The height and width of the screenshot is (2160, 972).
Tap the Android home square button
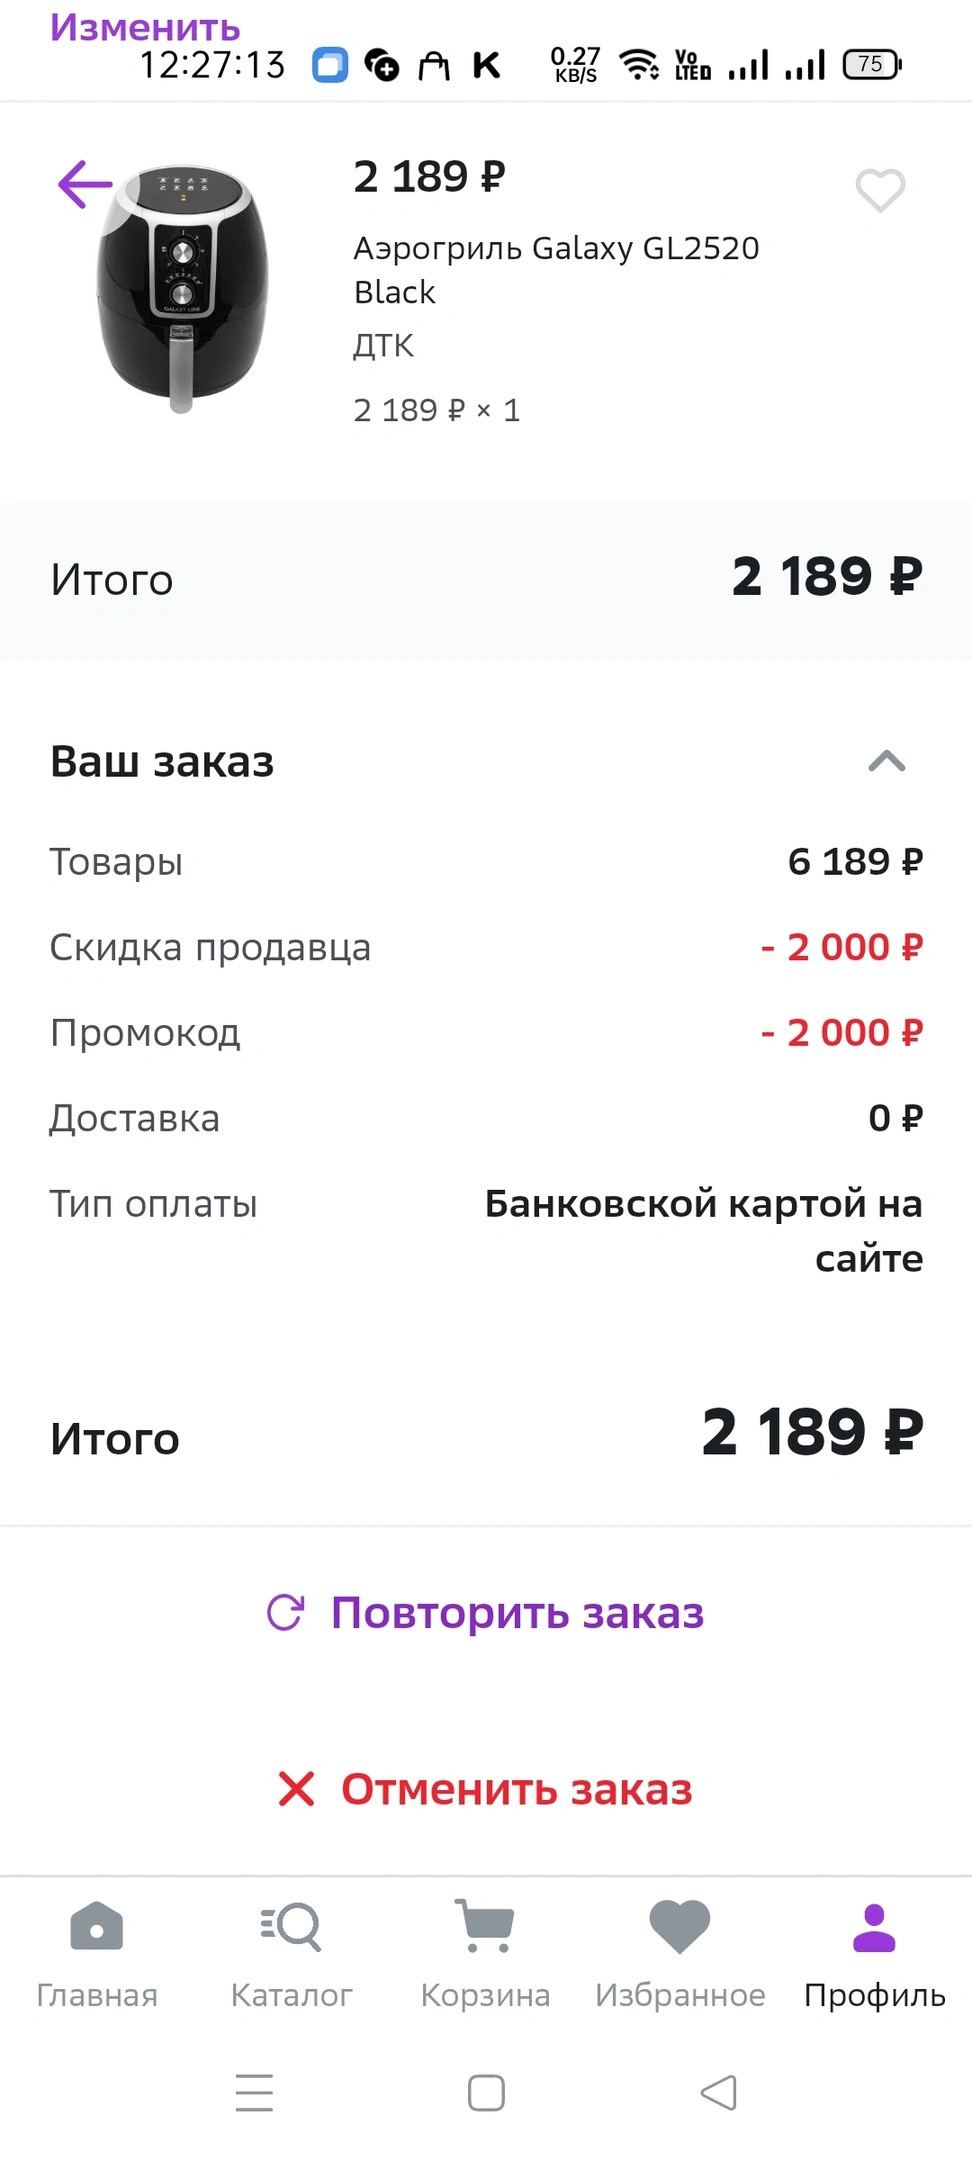486,2093
